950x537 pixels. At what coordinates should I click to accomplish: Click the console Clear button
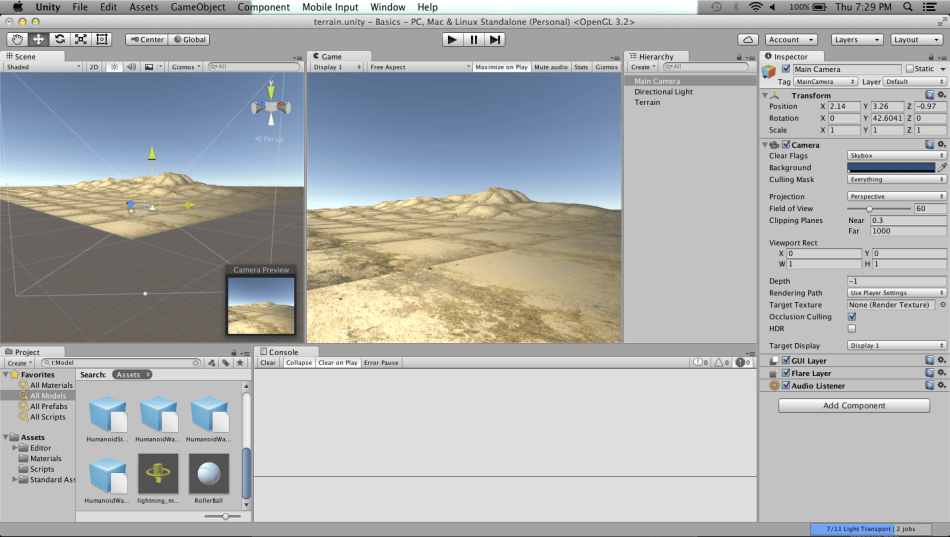point(268,362)
